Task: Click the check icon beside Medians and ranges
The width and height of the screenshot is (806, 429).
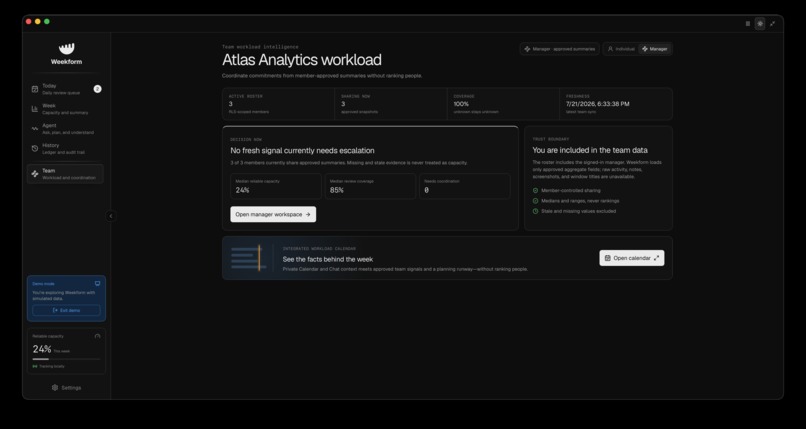Action: coord(536,201)
